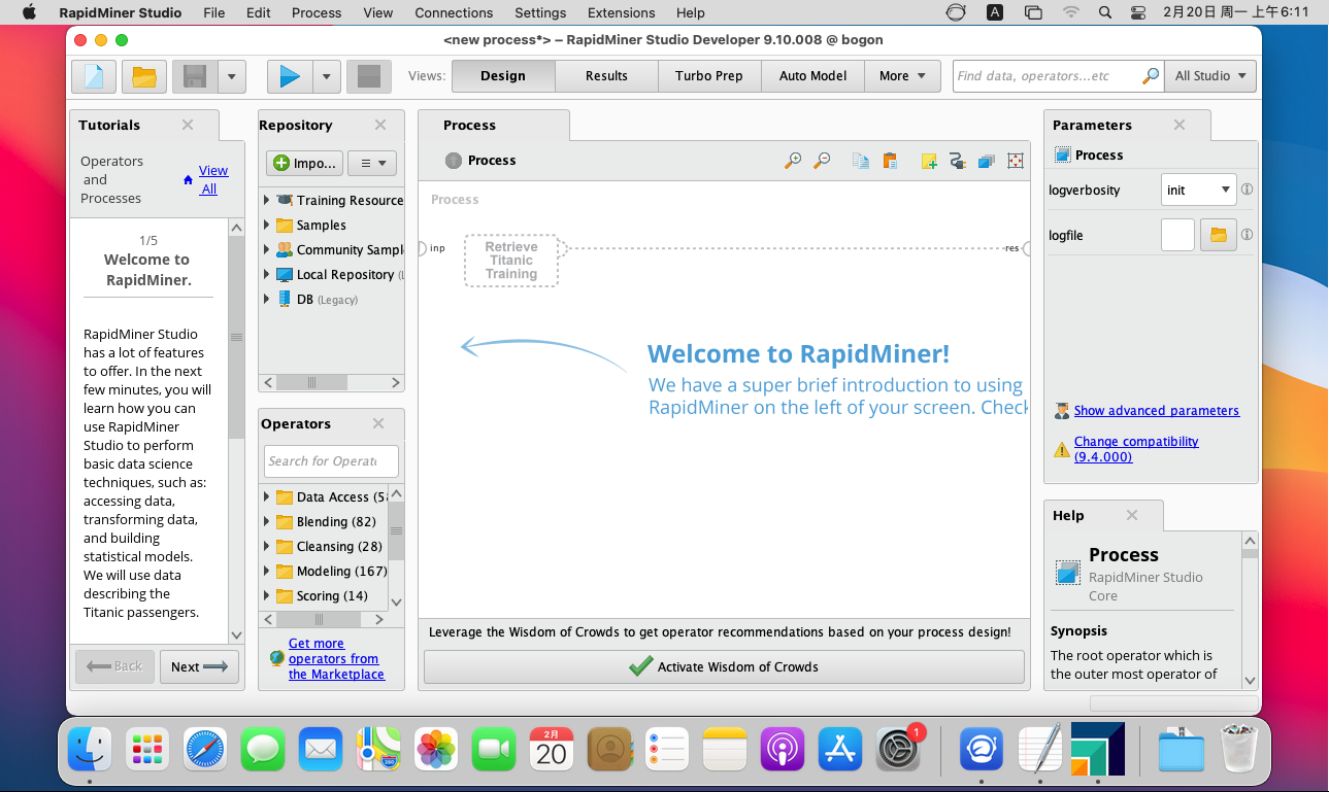The height and width of the screenshot is (792, 1329).
Task: Select the Scoring (14) operators folder
Action: tap(332, 596)
